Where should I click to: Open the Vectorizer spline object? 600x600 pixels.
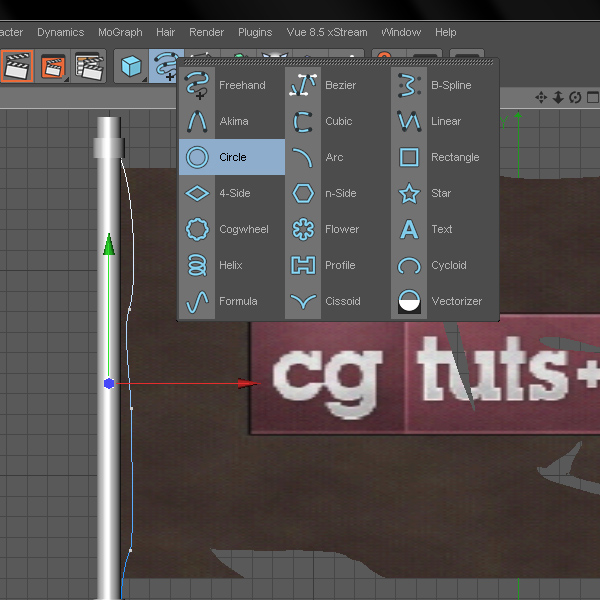(444, 301)
